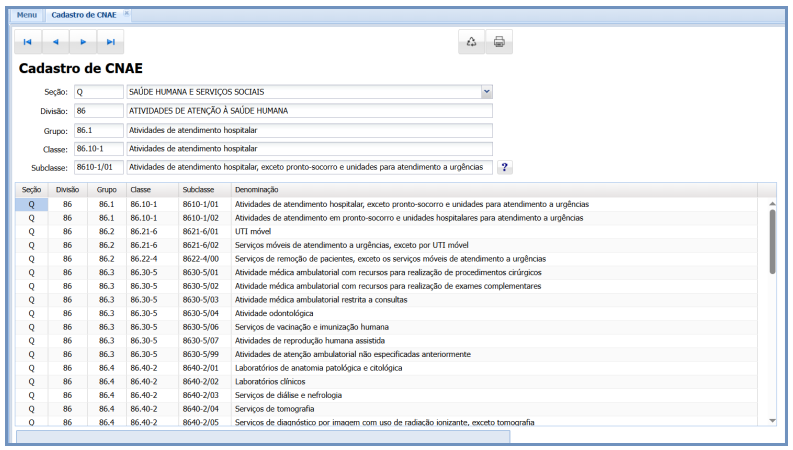Click the scroll down arrow of the table
This screenshot has width=793, height=450.
[771, 421]
